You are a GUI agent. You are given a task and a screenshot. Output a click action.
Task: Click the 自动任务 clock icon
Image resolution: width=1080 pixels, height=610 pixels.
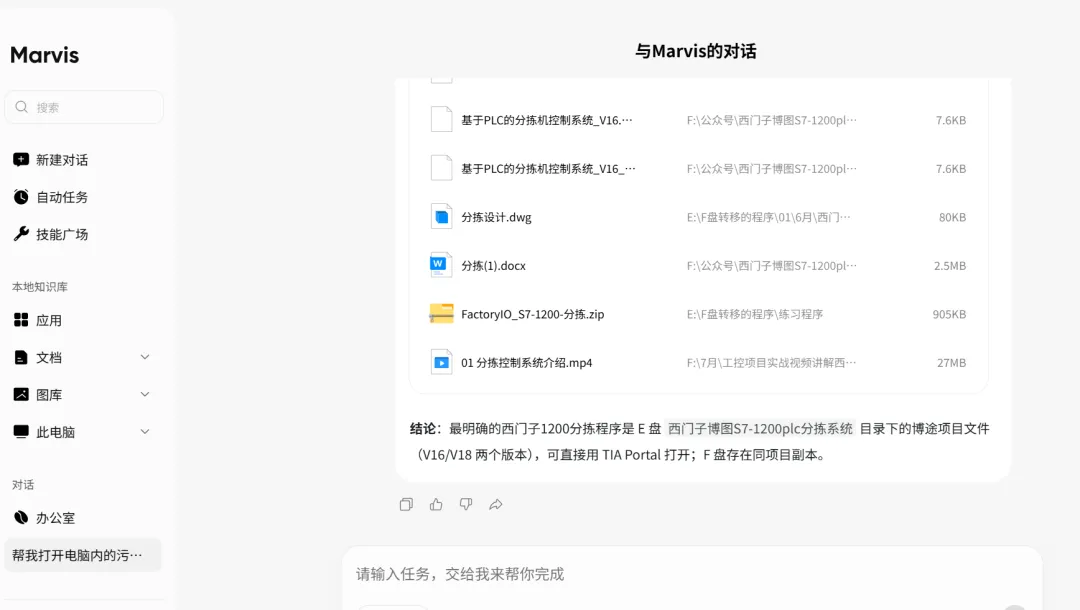point(21,197)
